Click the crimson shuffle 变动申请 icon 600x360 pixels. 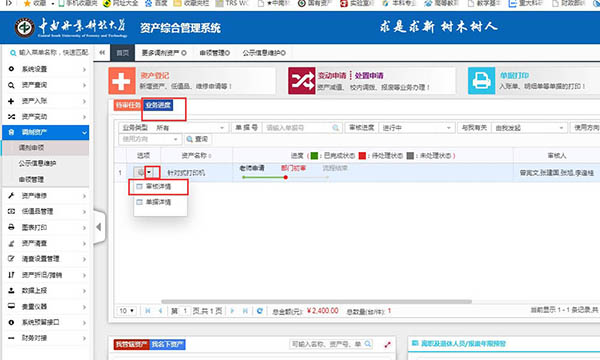pyautogui.click(x=302, y=81)
